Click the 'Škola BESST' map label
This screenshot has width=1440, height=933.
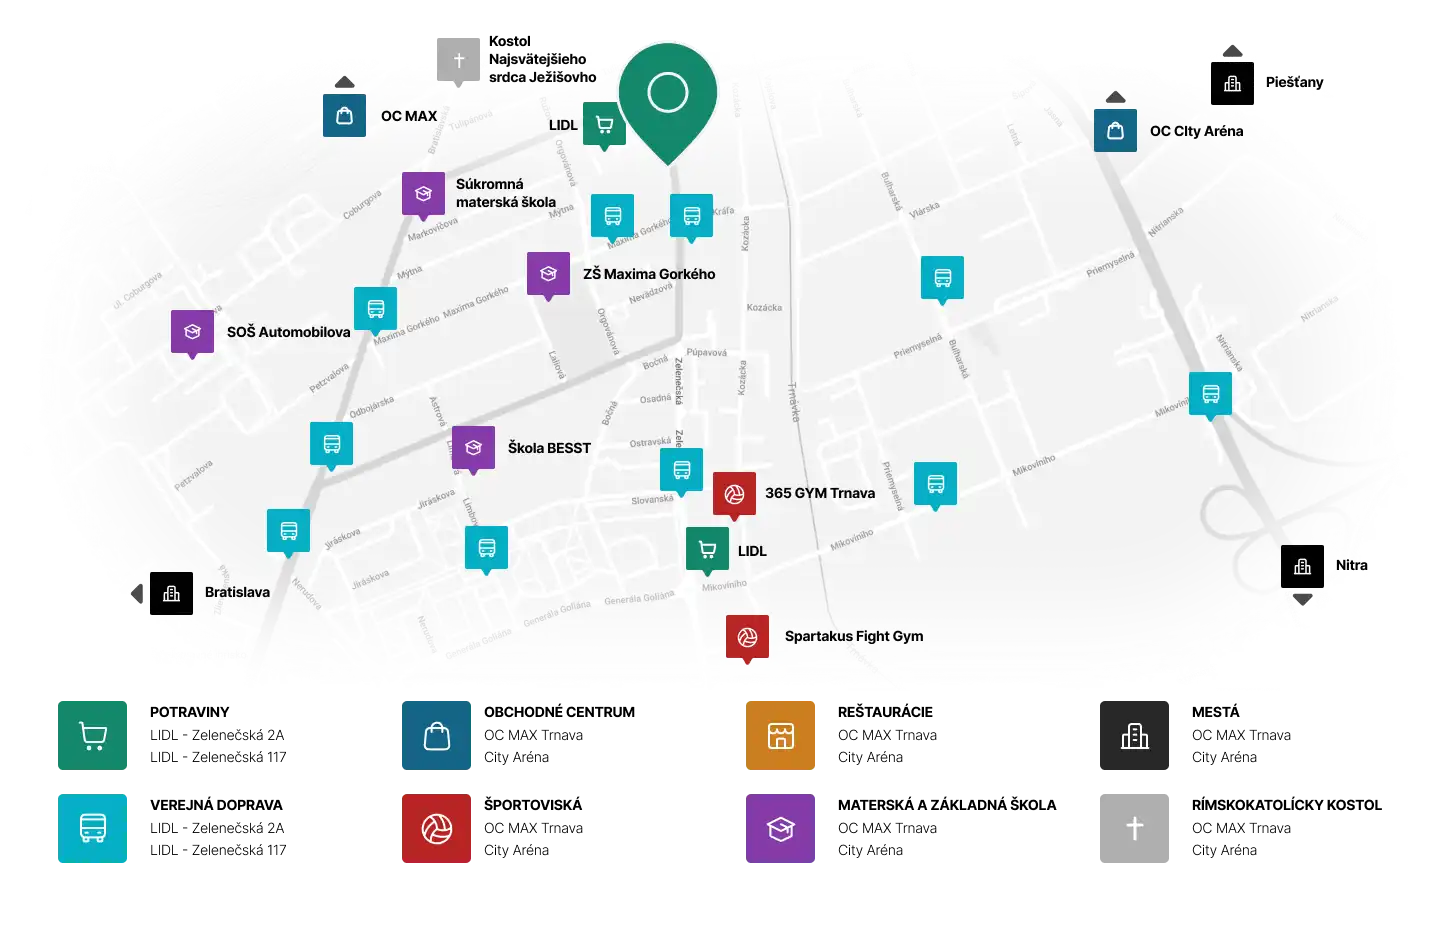(549, 448)
